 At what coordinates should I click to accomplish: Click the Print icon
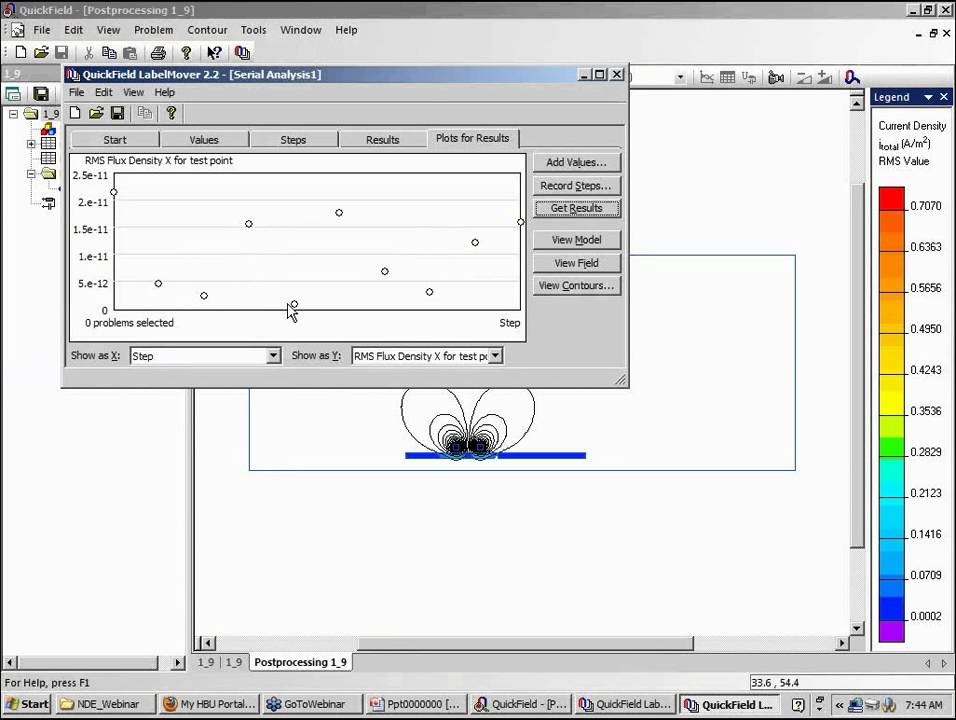159,53
